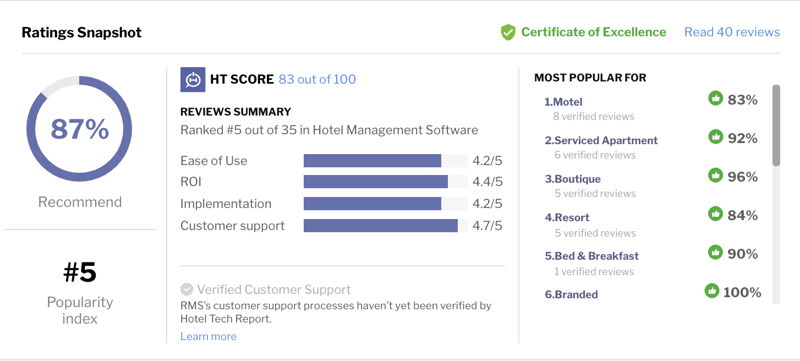The image size is (800, 361).
Task: Open the Serviced Apartment category link
Action: tap(601, 140)
